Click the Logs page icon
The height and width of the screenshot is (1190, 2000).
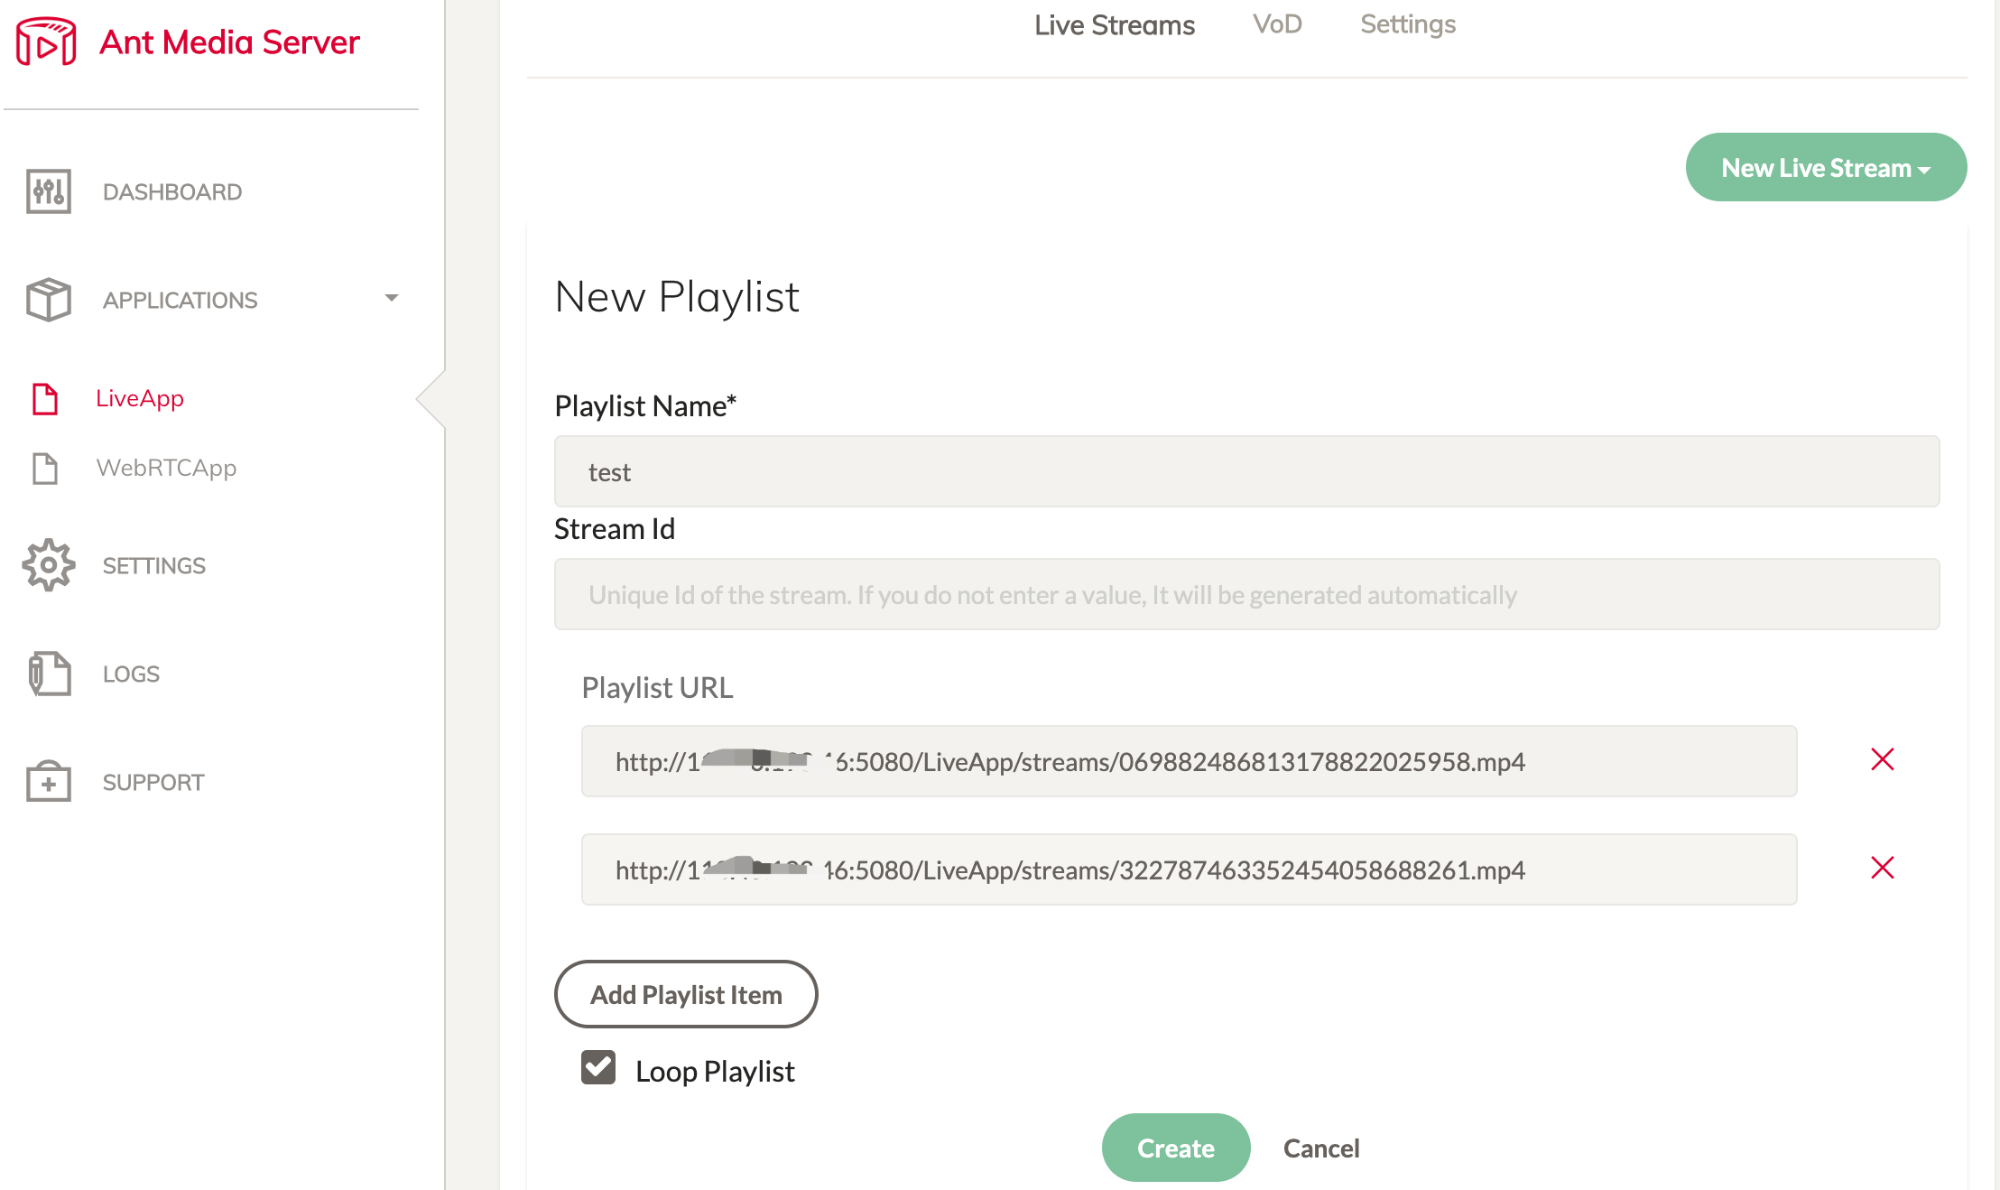(x=50, y=673)
